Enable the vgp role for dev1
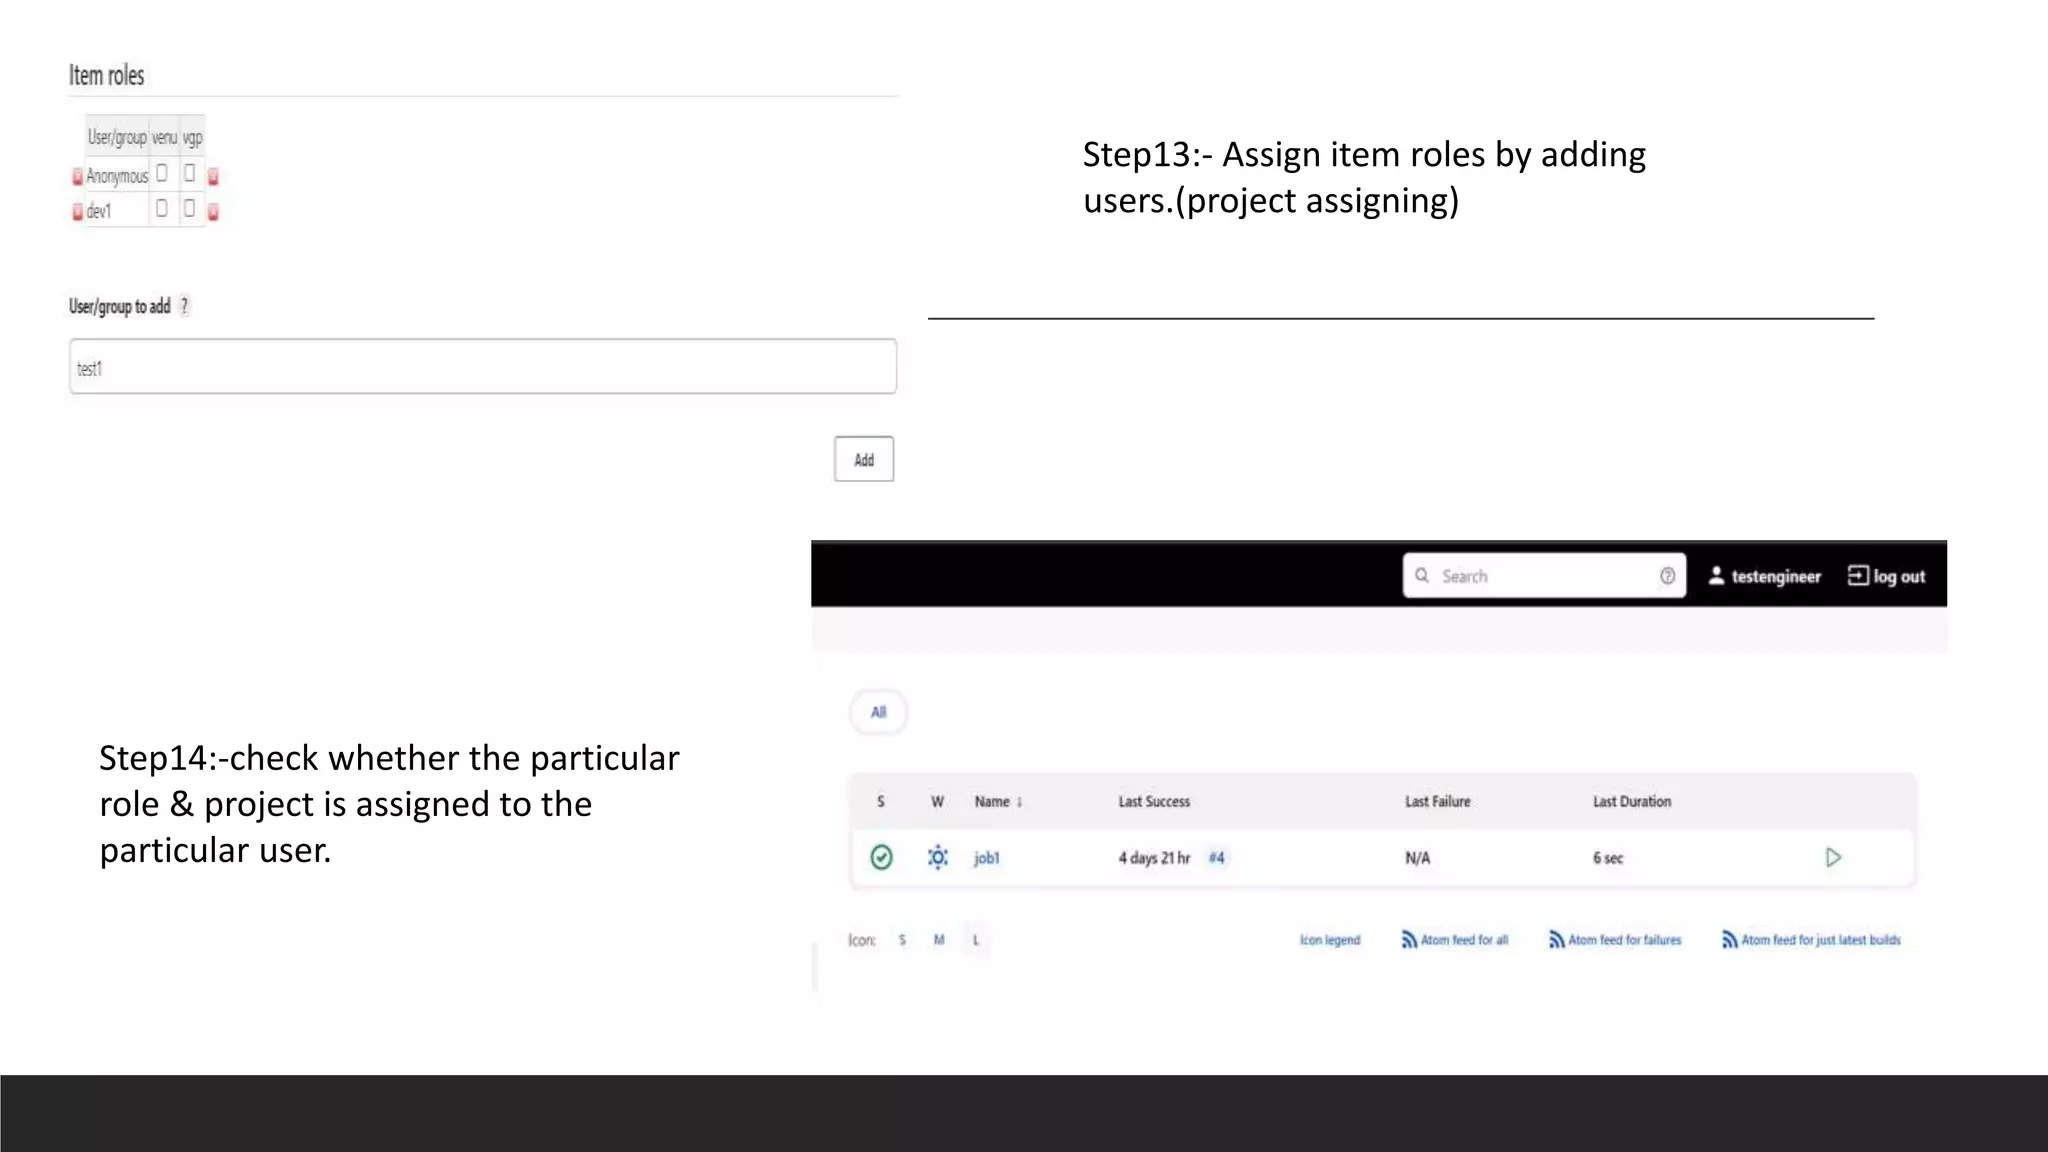 (189, 208)
